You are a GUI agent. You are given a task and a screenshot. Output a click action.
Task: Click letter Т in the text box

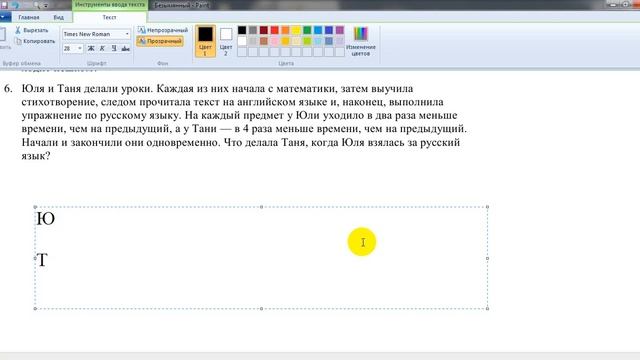pyautogui.click(x=42, y=260)
